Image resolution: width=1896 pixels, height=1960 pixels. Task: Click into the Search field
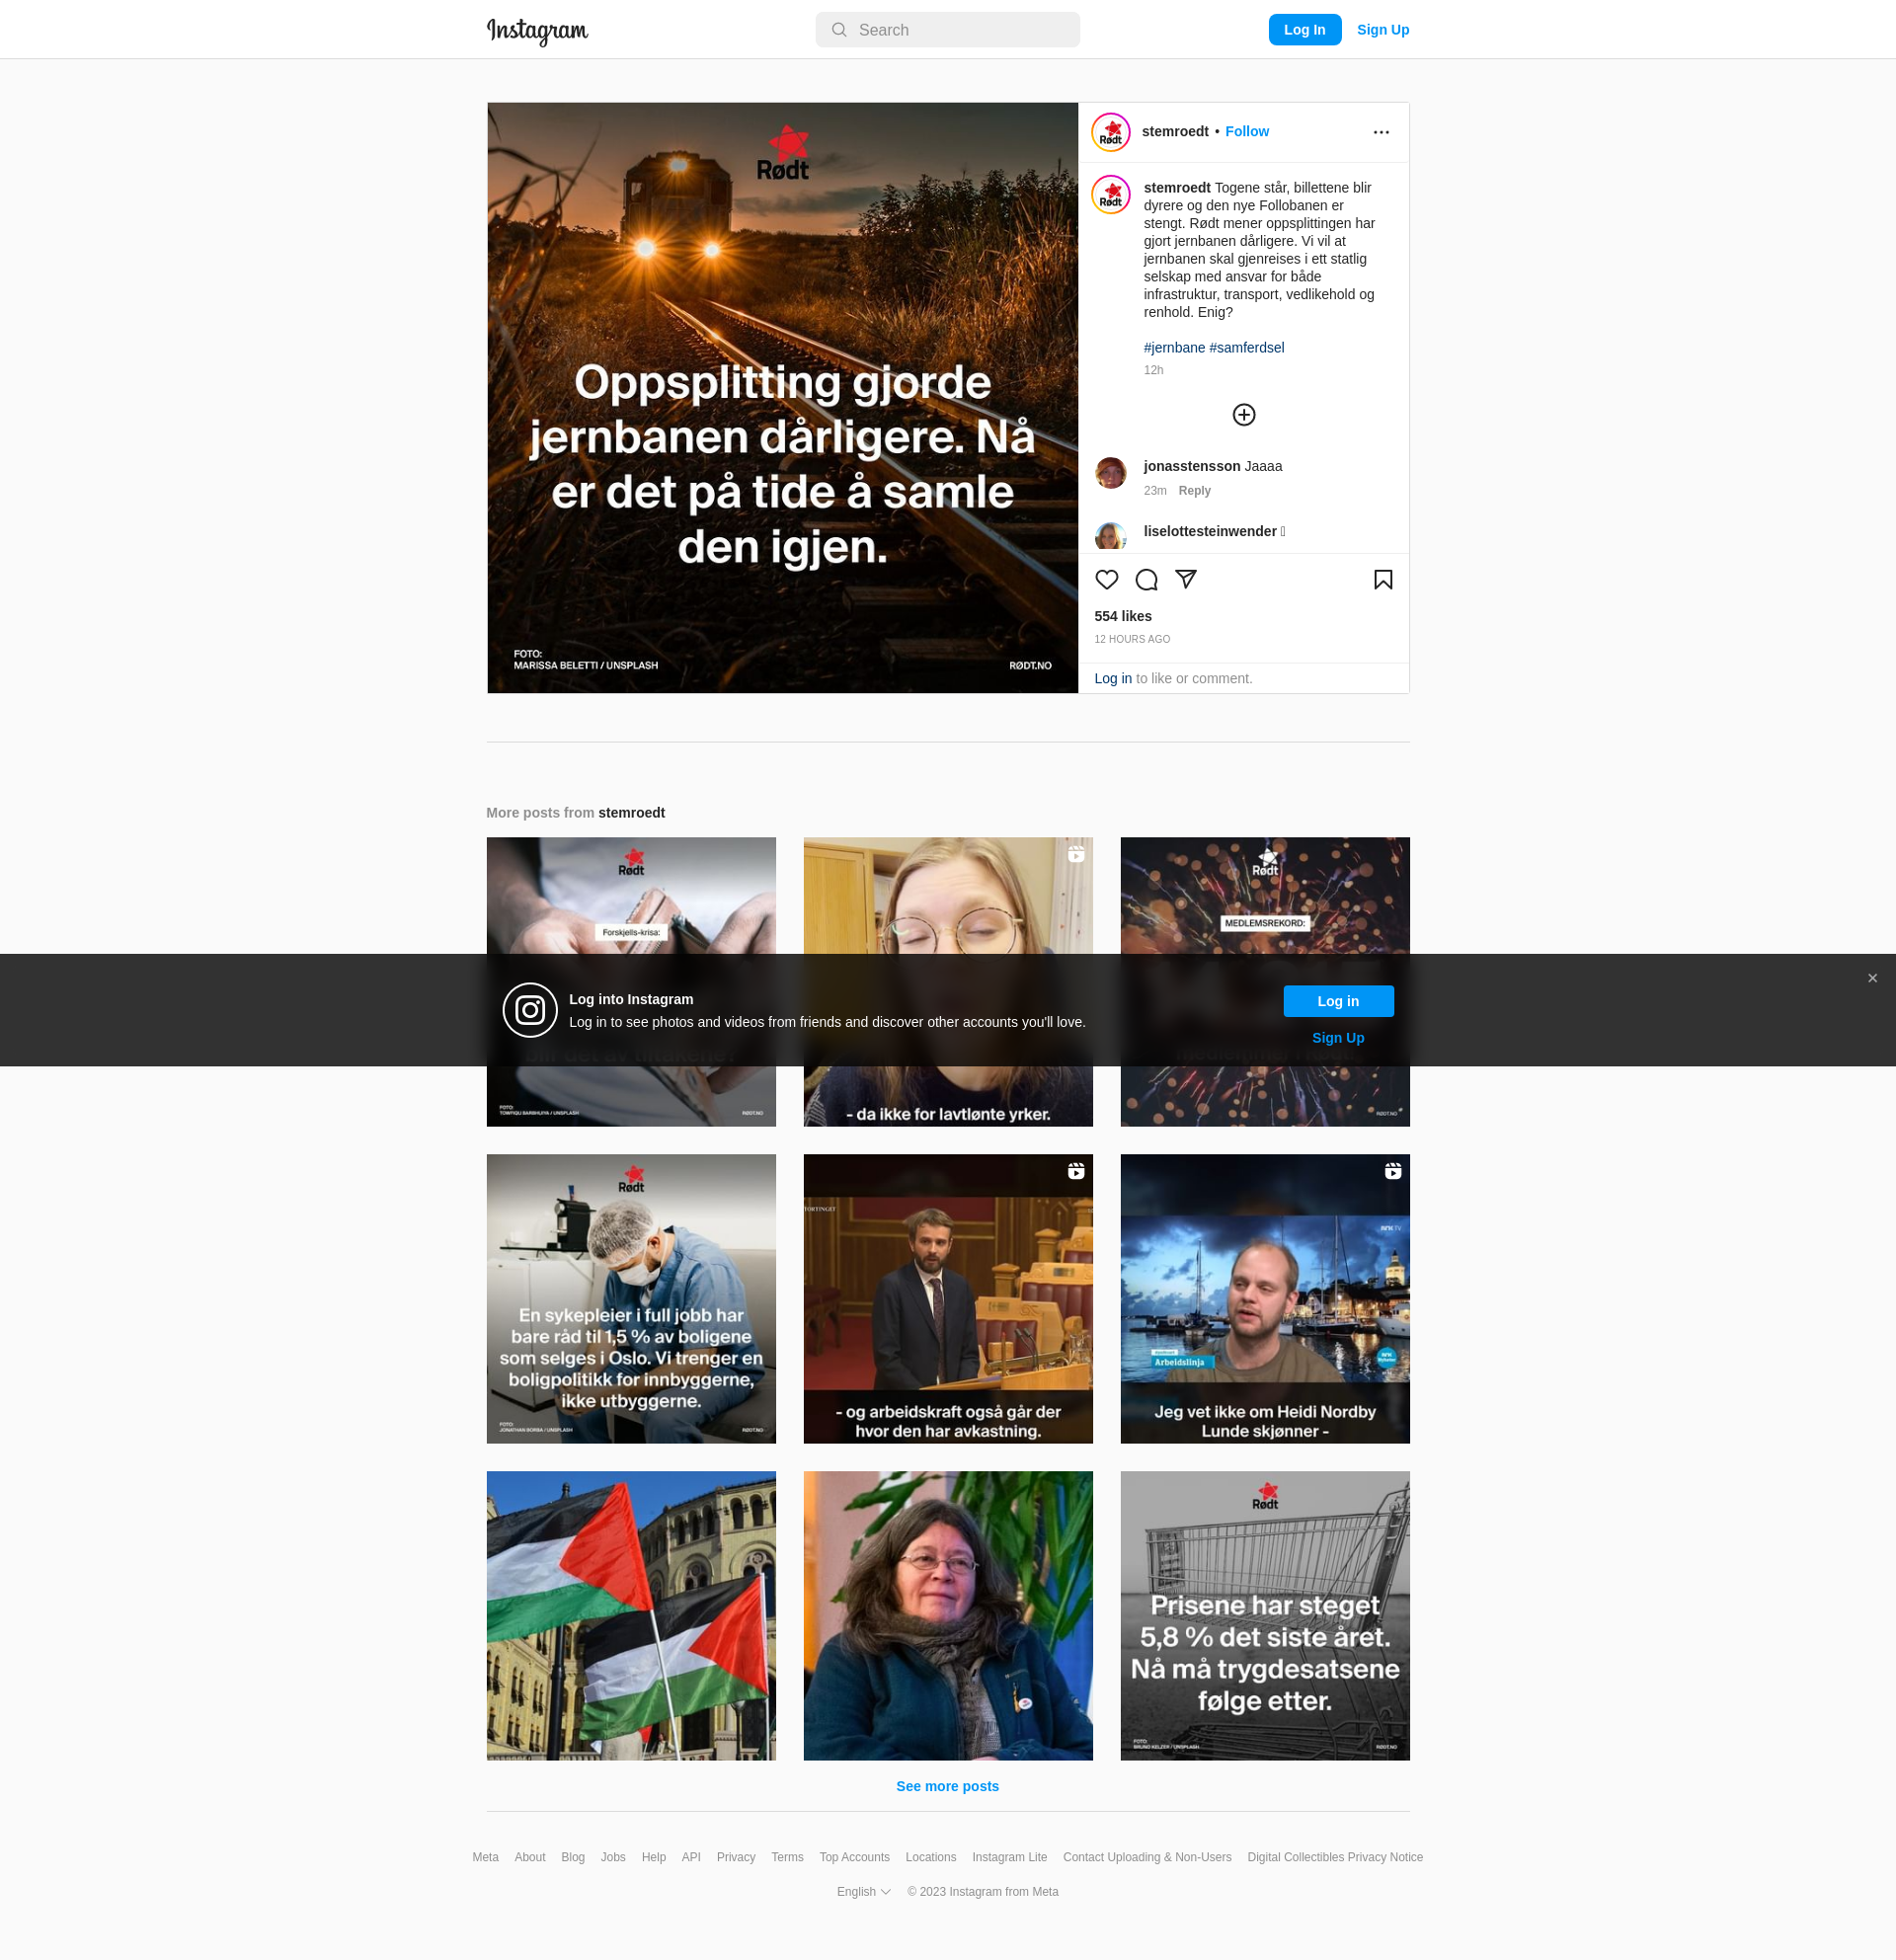coord(947,30)
